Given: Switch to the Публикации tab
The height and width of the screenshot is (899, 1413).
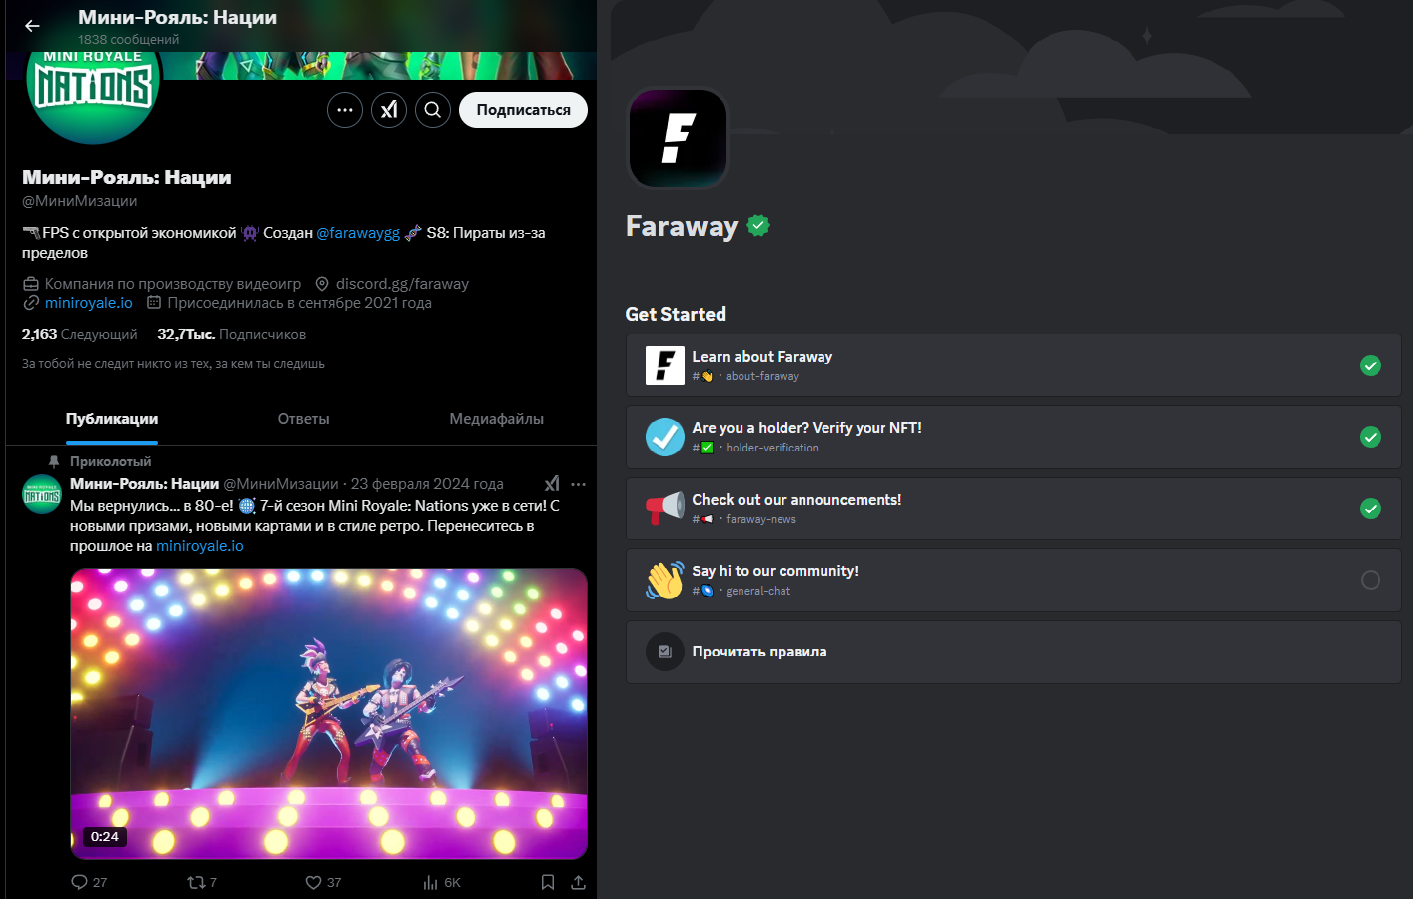Looking at the screenshot, I should click(x=112, y=419).
